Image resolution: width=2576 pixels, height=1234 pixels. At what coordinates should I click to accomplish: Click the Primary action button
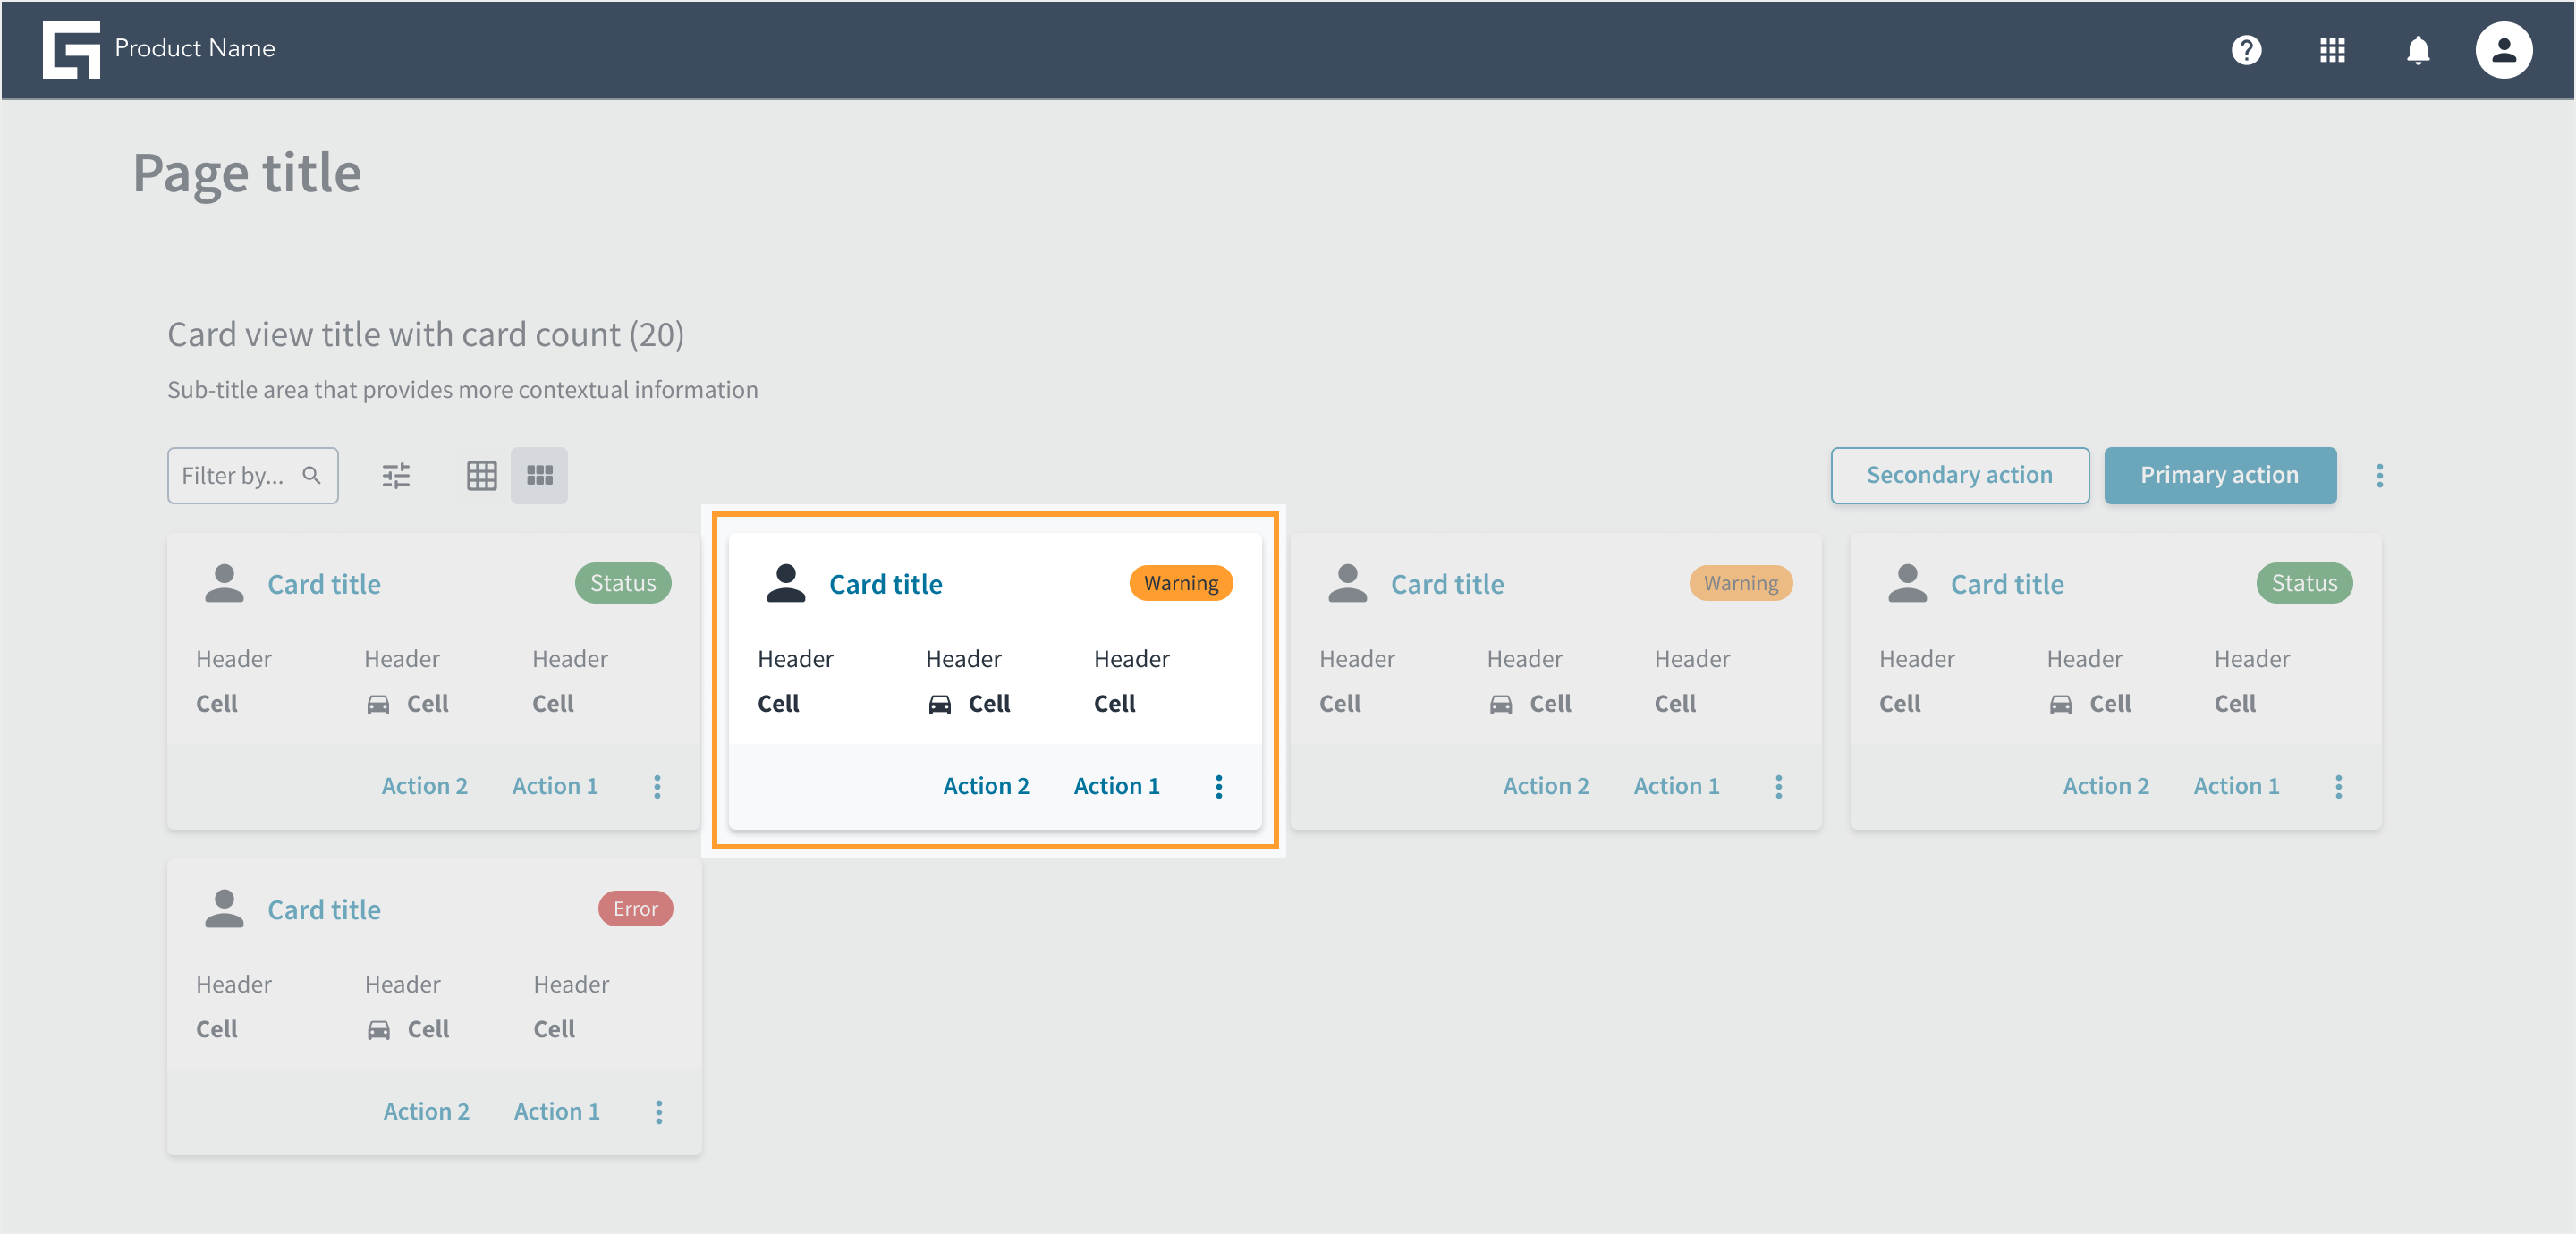(x=2219, y=475)
